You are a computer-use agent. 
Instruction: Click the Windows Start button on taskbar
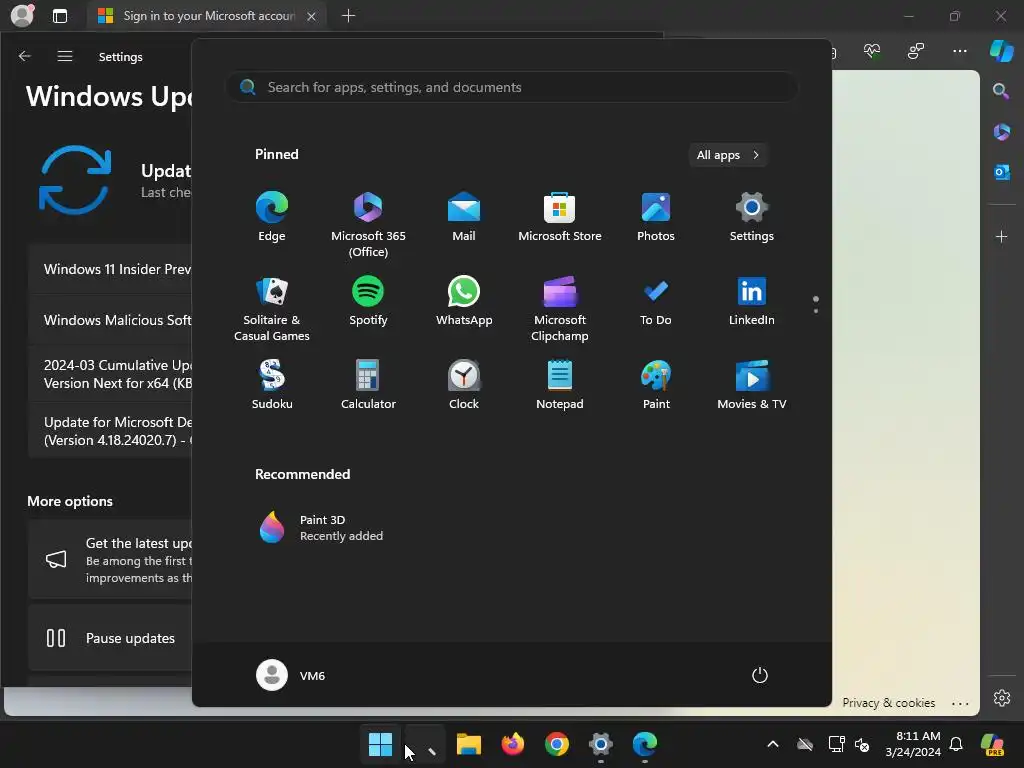click(380, 744)
